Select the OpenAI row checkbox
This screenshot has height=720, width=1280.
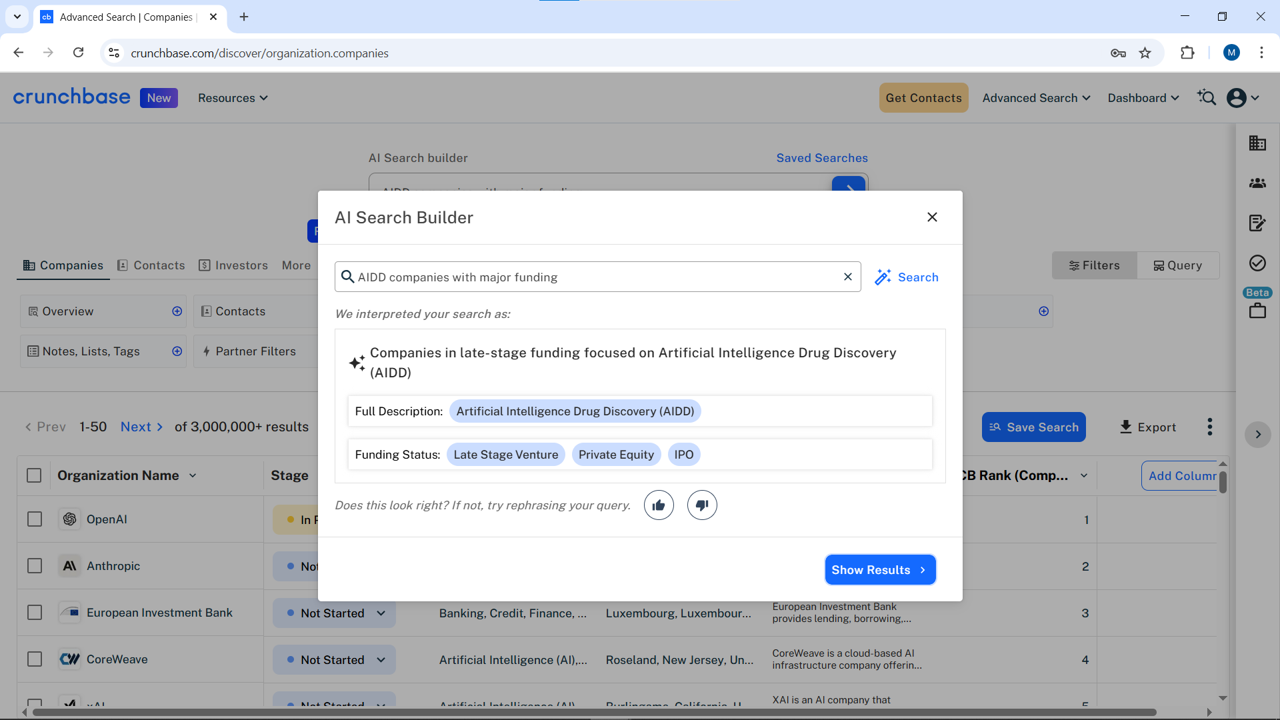pyautogui.click(x=35, y=519)
